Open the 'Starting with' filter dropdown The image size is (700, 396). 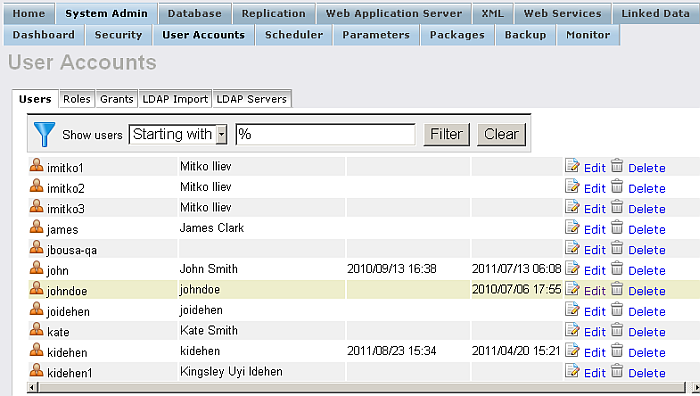178,134
